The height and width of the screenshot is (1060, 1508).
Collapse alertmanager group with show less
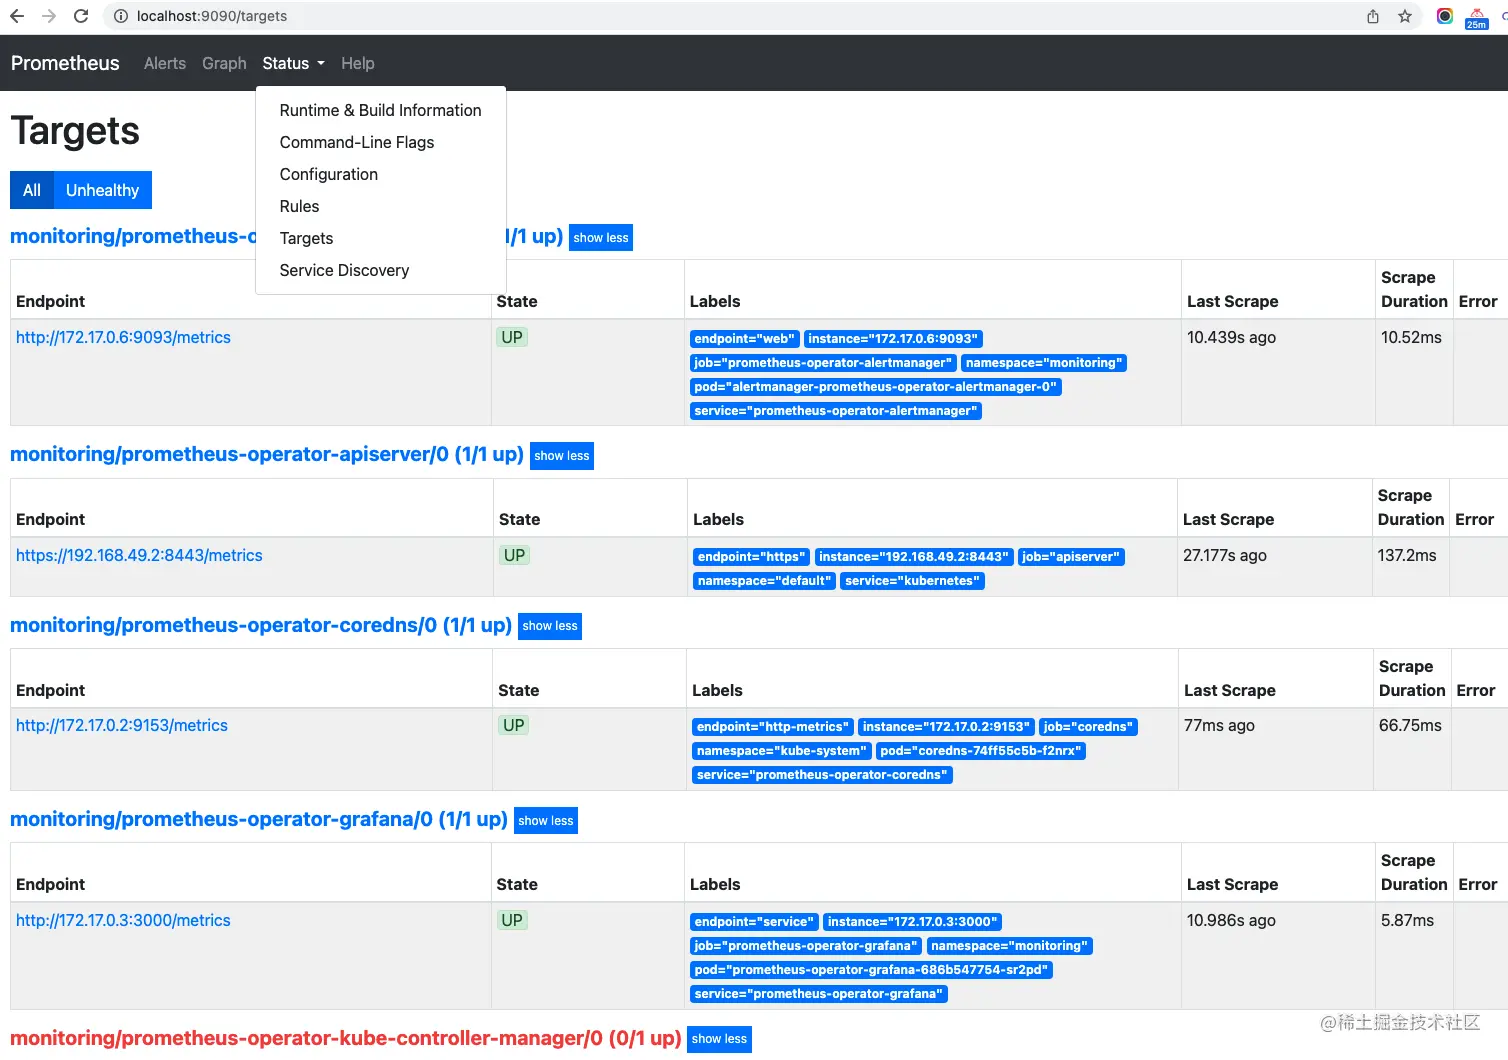tap(601, 238)
